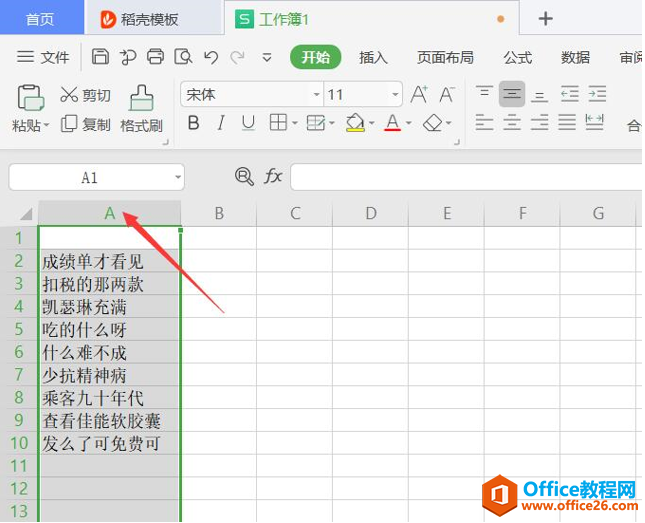This screenshot has height=523, width=645.
Task: Click the fx insert function icon
Action: tap(273, 177)
